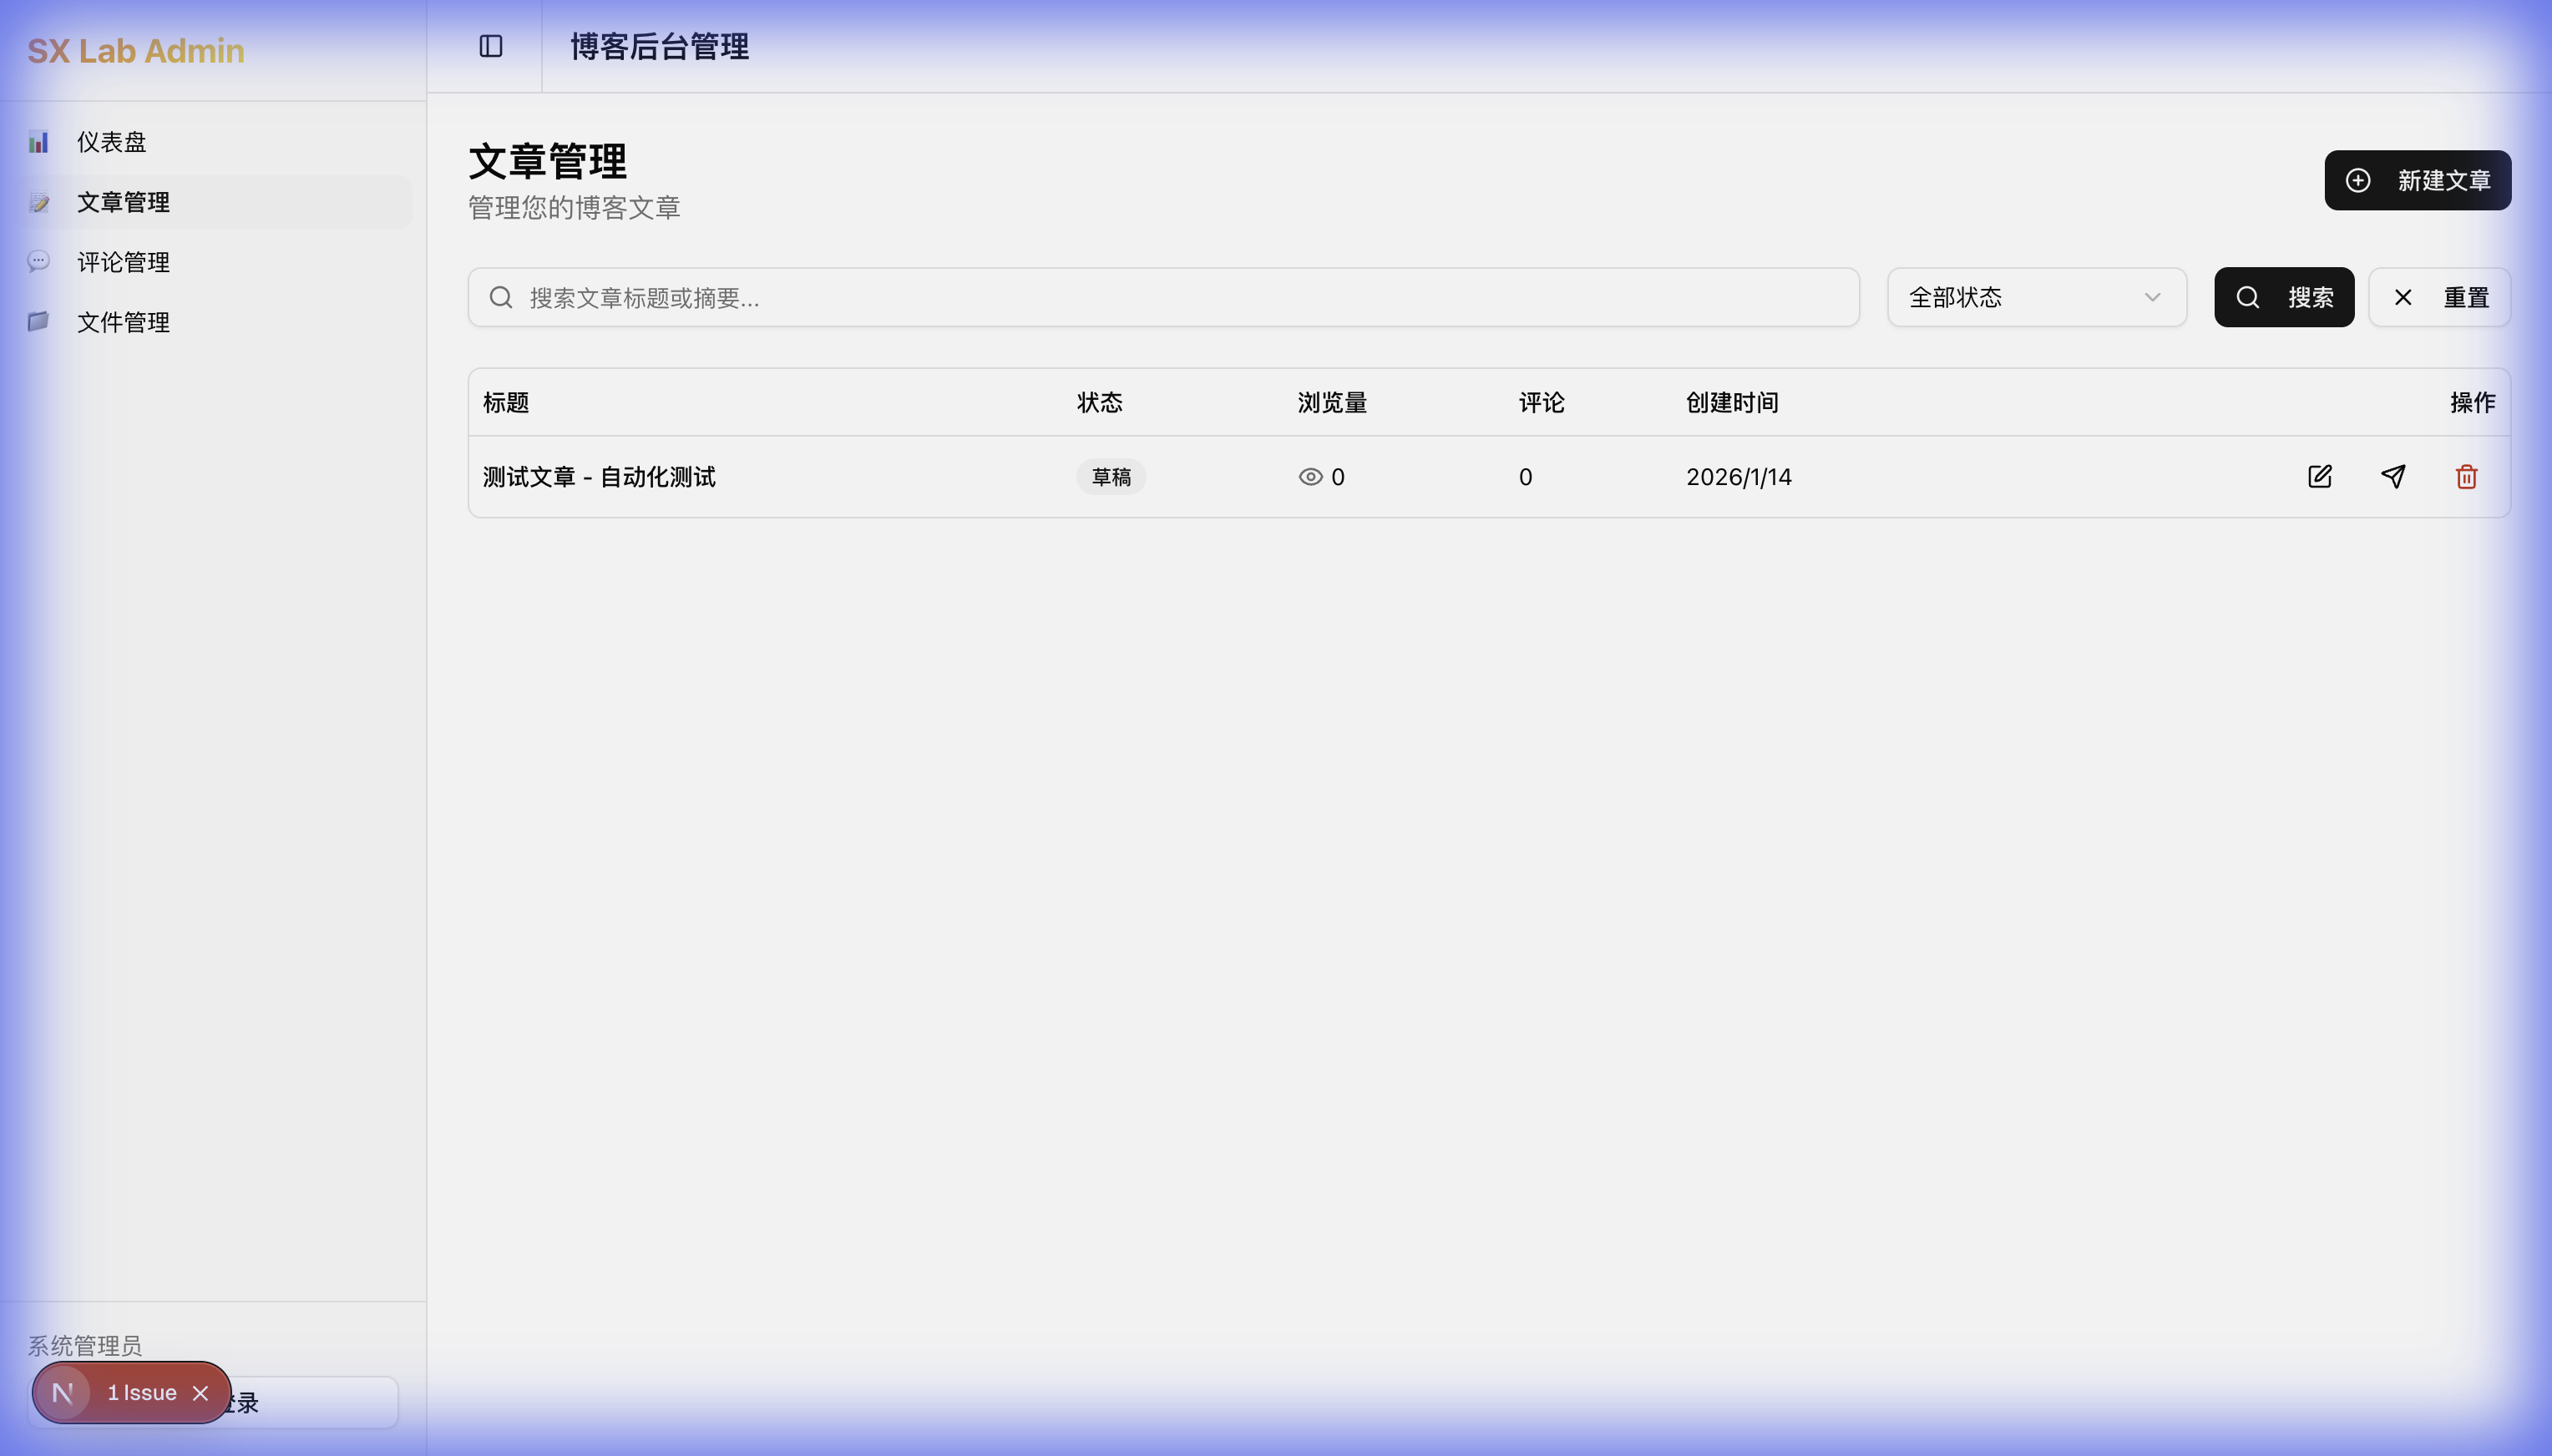
Task: Click the X icon next to 重置
Action: 2403,297
